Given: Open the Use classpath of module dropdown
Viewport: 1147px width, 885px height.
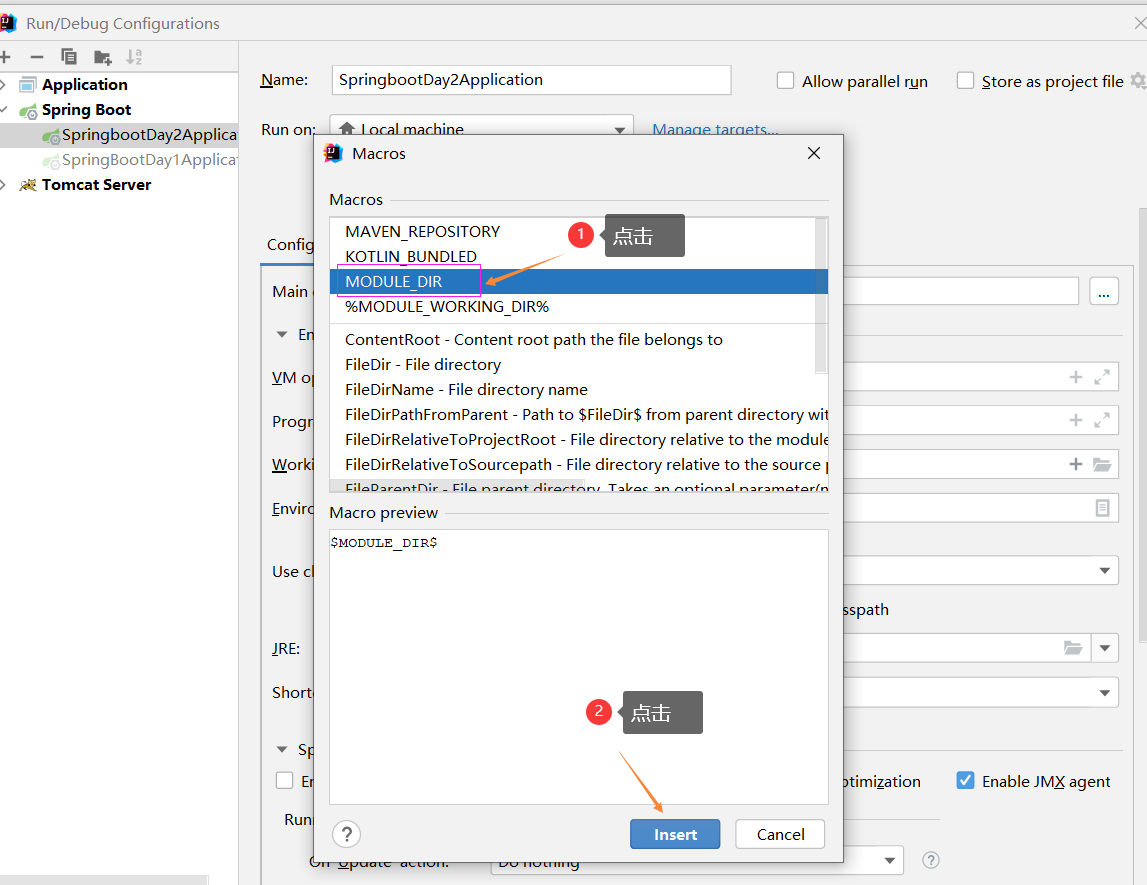Looking at the screenshot, I should [x=1105, y=570].
